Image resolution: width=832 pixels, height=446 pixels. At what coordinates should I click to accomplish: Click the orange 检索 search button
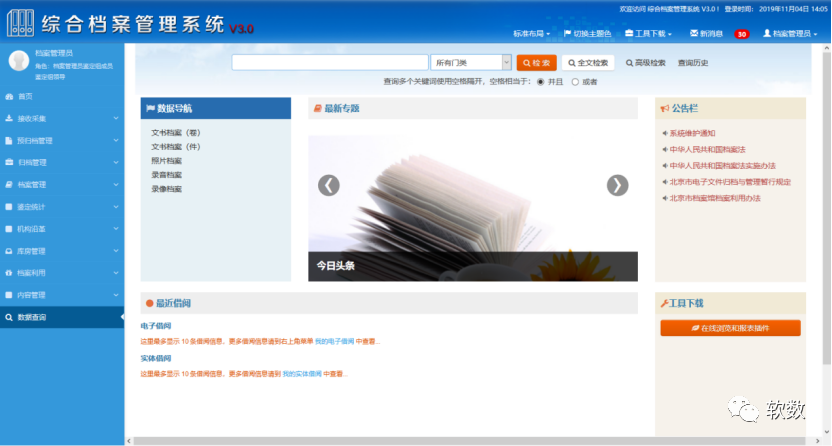tap(537, 62)
